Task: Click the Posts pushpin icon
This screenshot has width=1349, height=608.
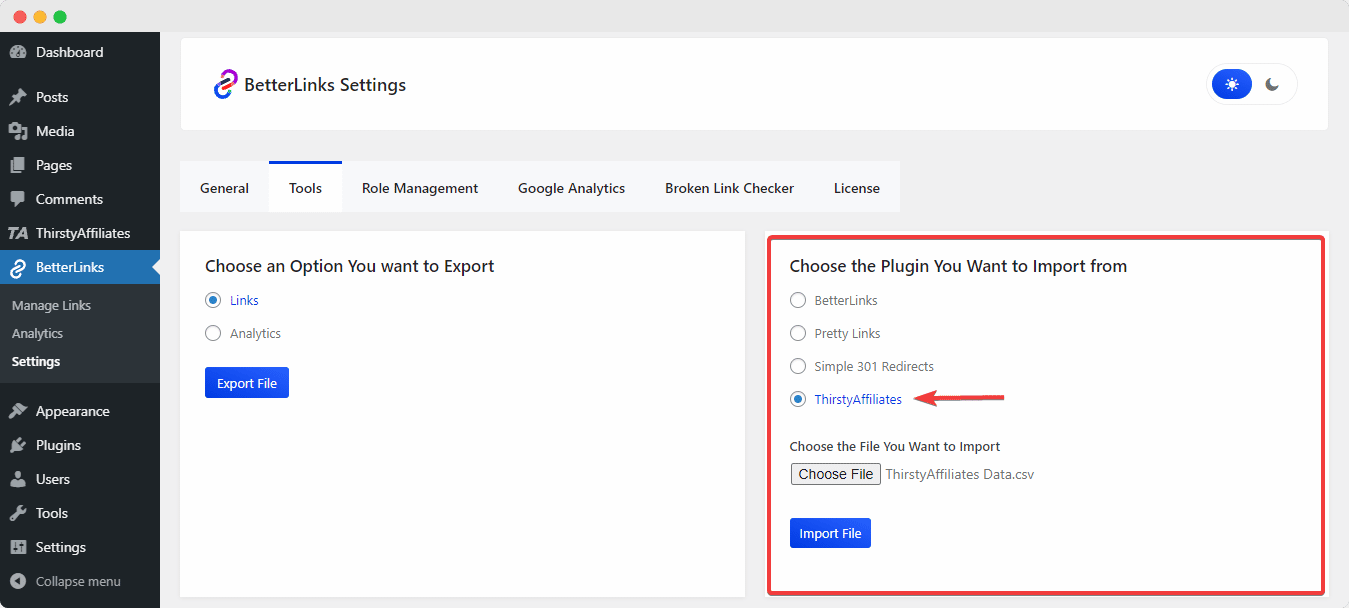Action: pos(18,97)
